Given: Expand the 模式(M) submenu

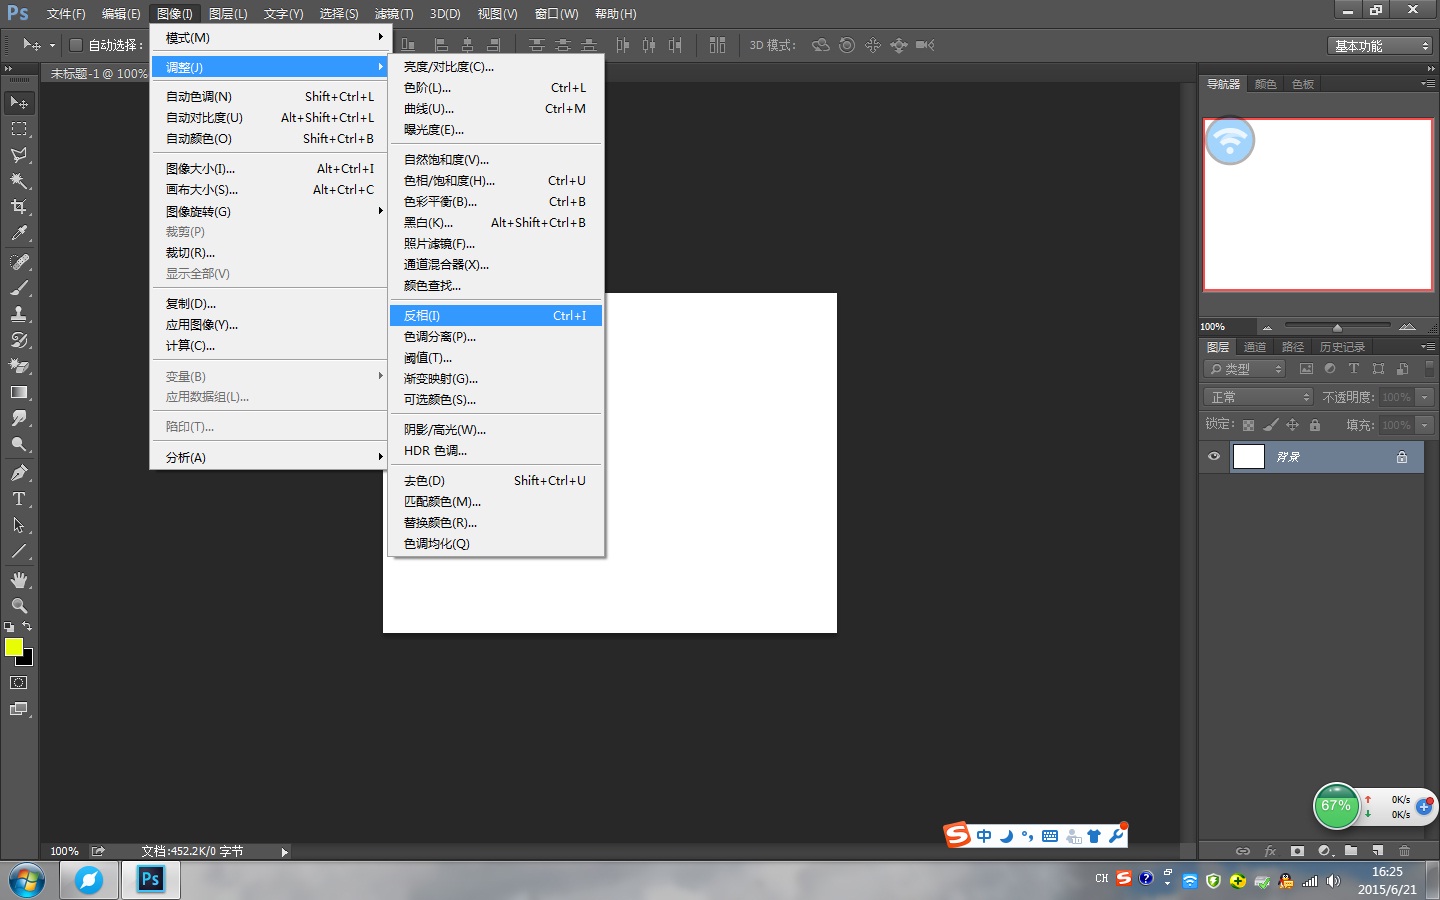Looking at the screenshot, I should [268, 38].
